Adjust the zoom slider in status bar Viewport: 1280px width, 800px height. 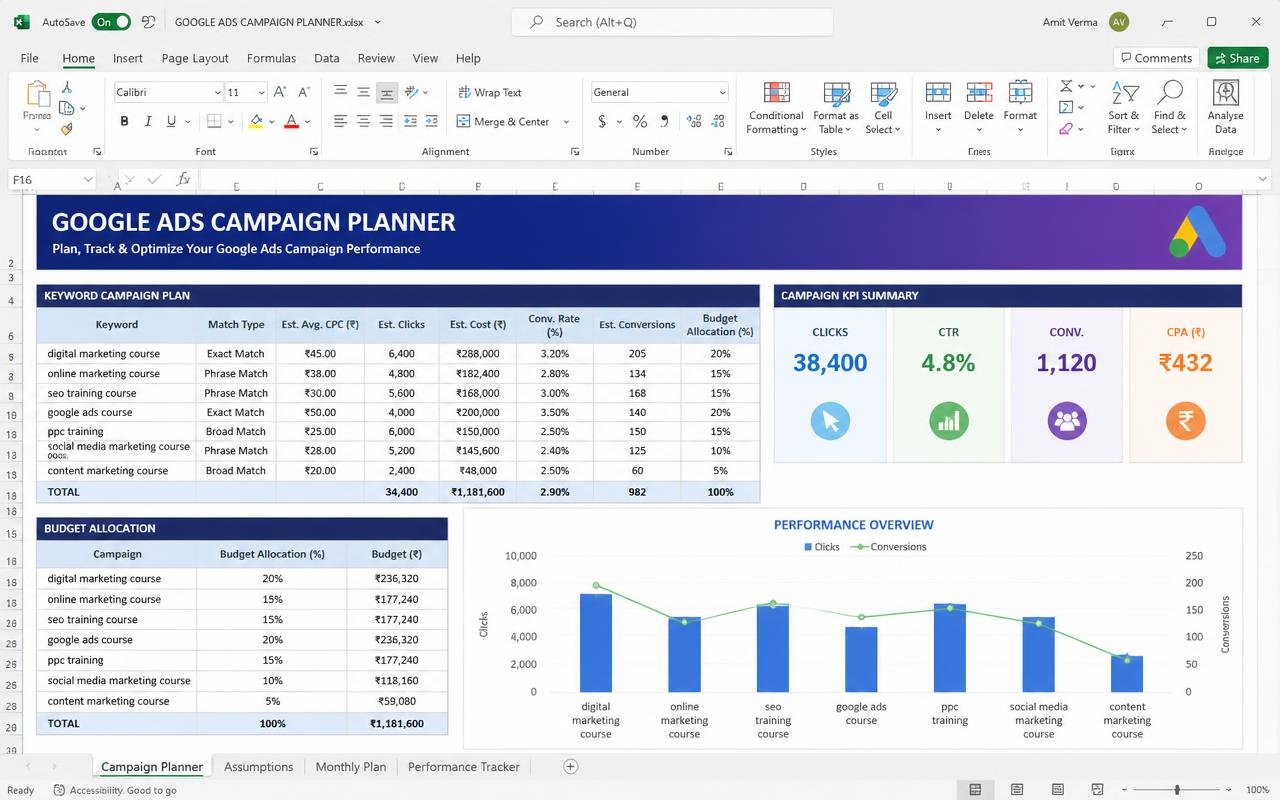(x=1177, y=790)
